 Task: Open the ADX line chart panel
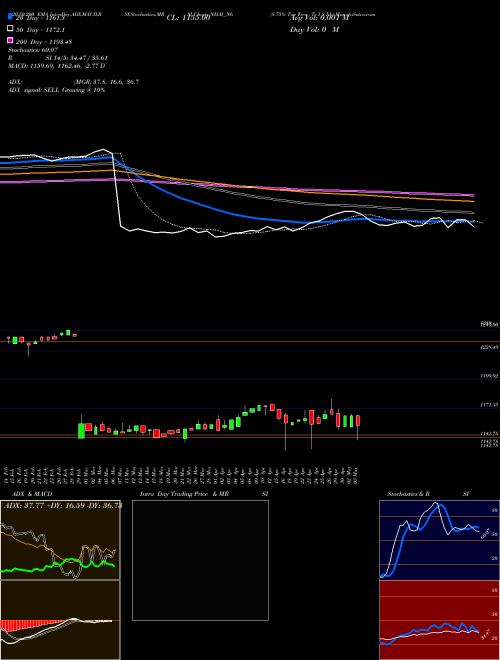(x=60, y=540)
